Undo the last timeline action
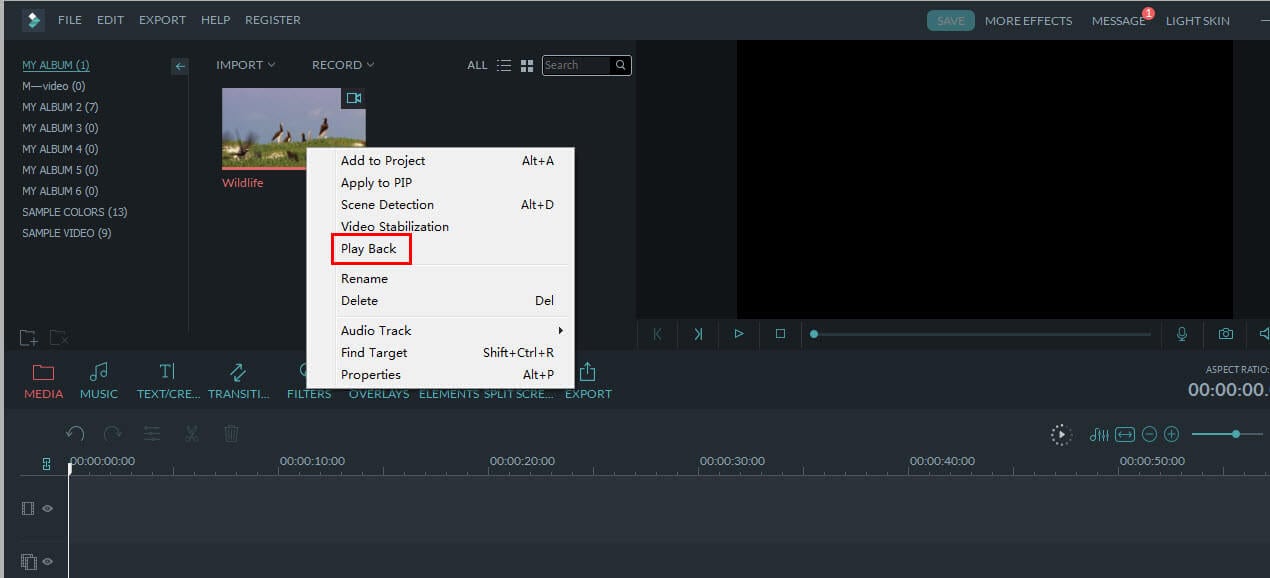The height and width of the screenshot is (578, 1270). (x=75, y=434)
